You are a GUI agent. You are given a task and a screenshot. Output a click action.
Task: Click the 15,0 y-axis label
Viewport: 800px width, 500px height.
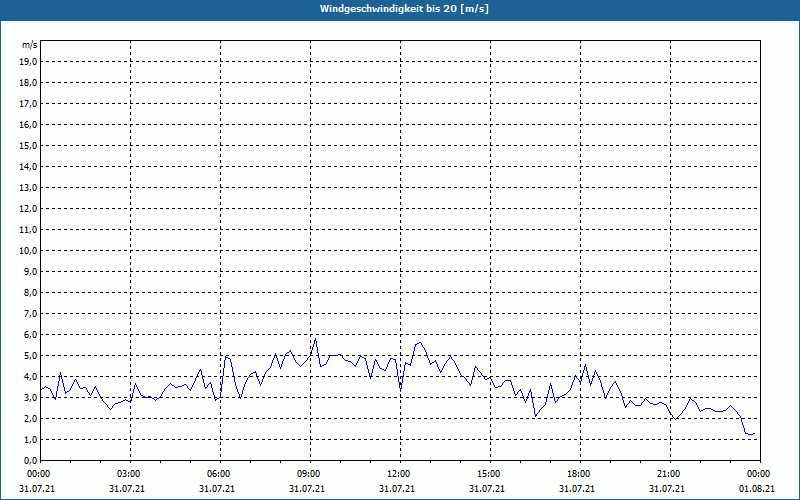click(28, 145)
